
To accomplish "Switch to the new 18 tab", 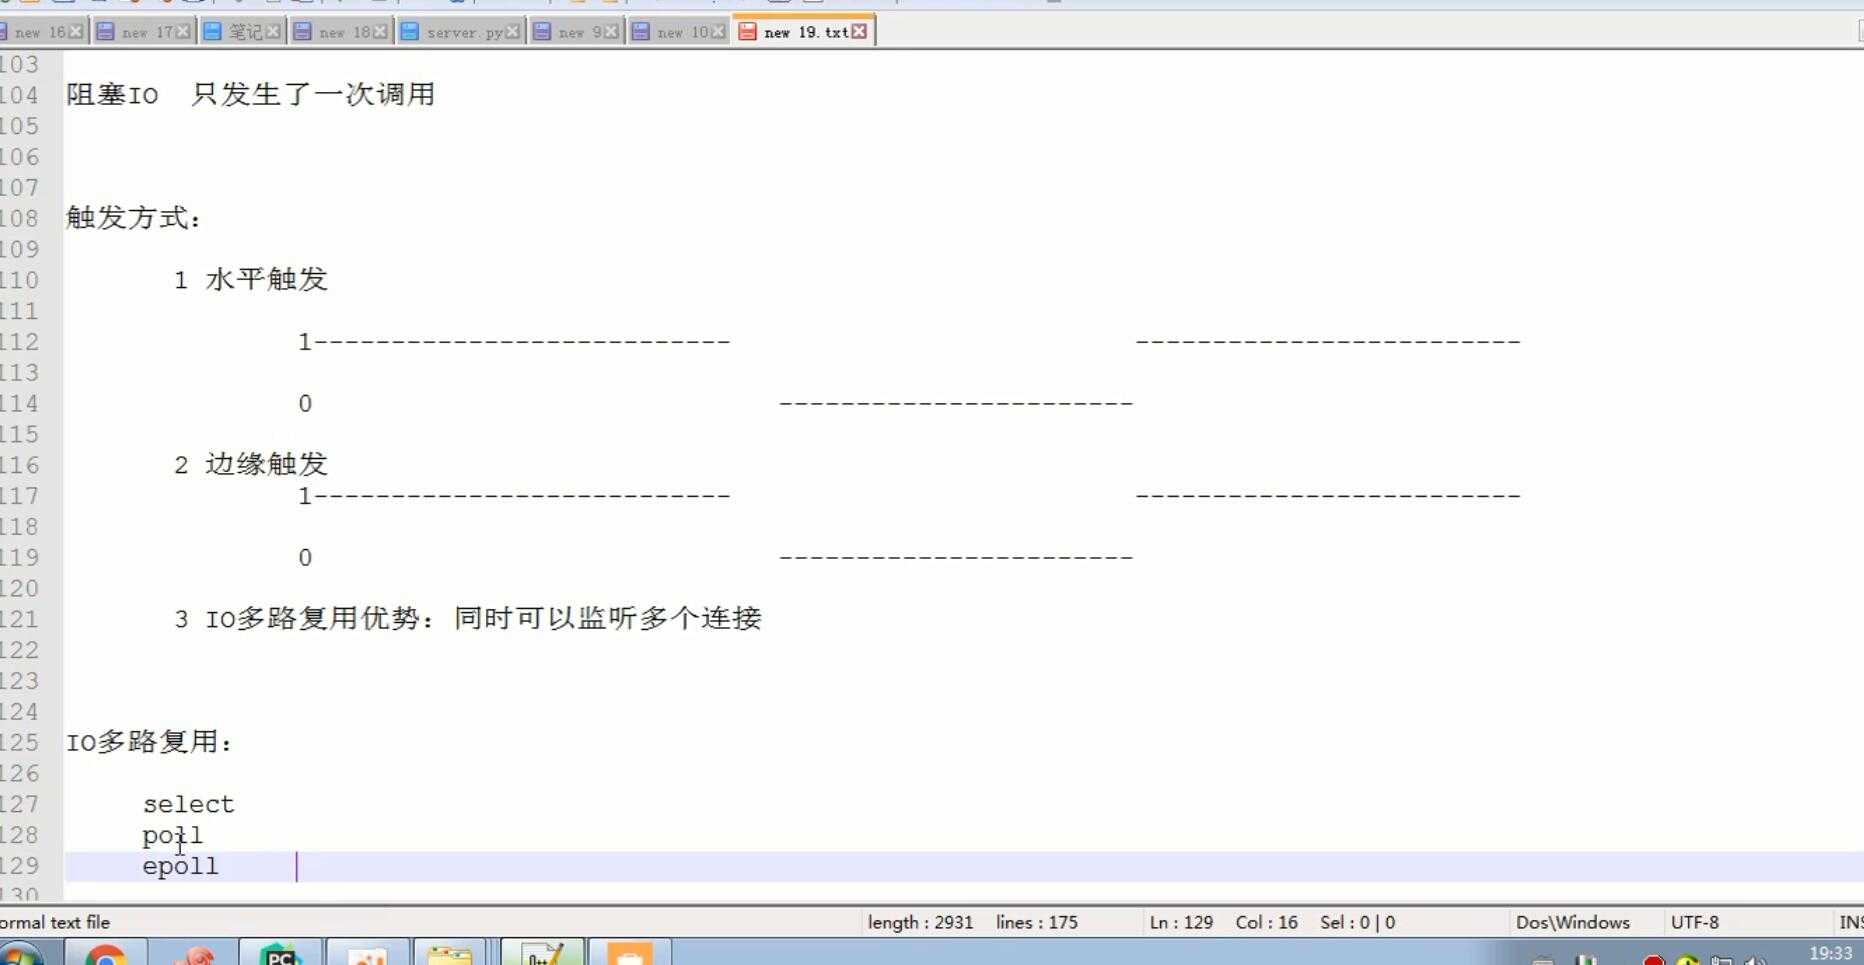I will click(x=344, y=32).
